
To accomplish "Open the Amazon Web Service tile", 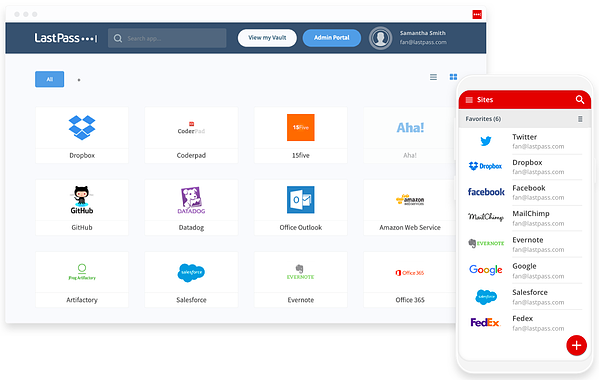I will pyautogui.click(x=410, y=207).
